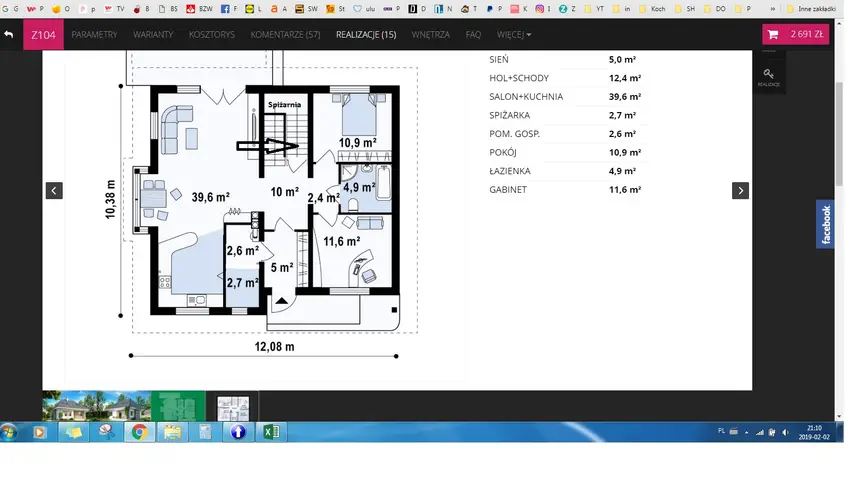Launch Excel from the Windows taskbar
Image resolution: width=850 pixels, height=478 pixels.
pos(269,432)
